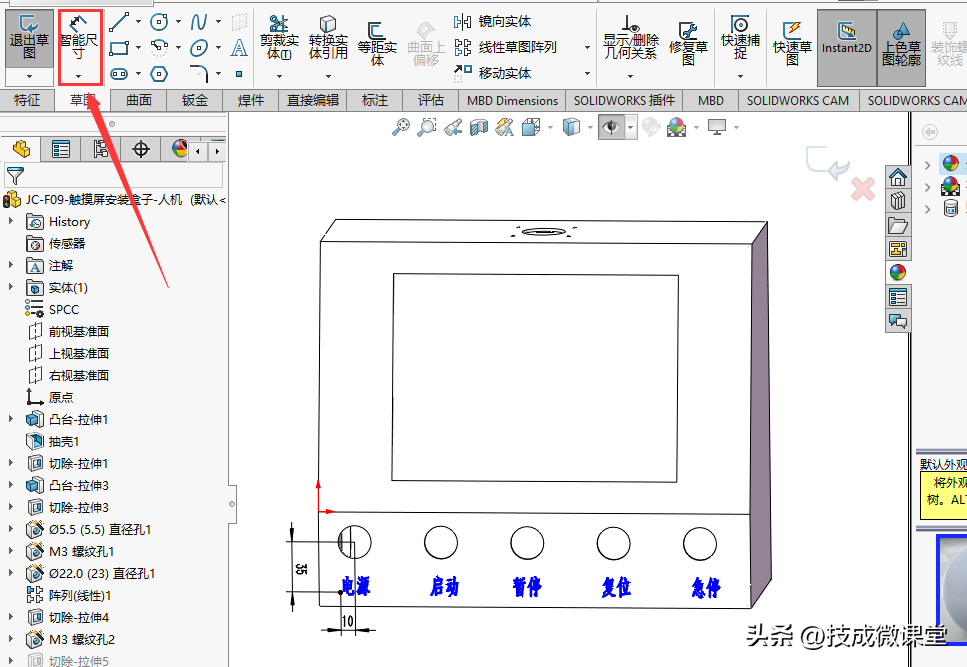
Task: Select the Polygon sketch tool
Action: tap(159, 74)
